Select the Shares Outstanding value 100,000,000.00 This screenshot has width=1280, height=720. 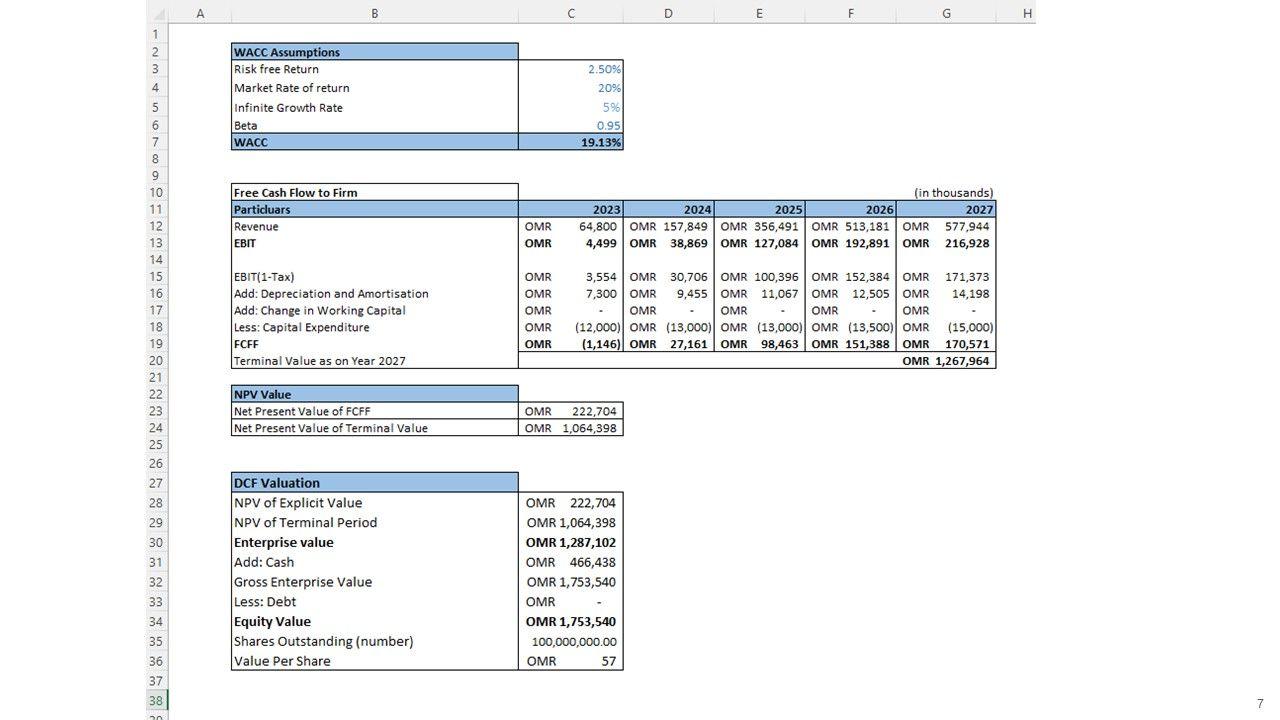pos(571,641)
